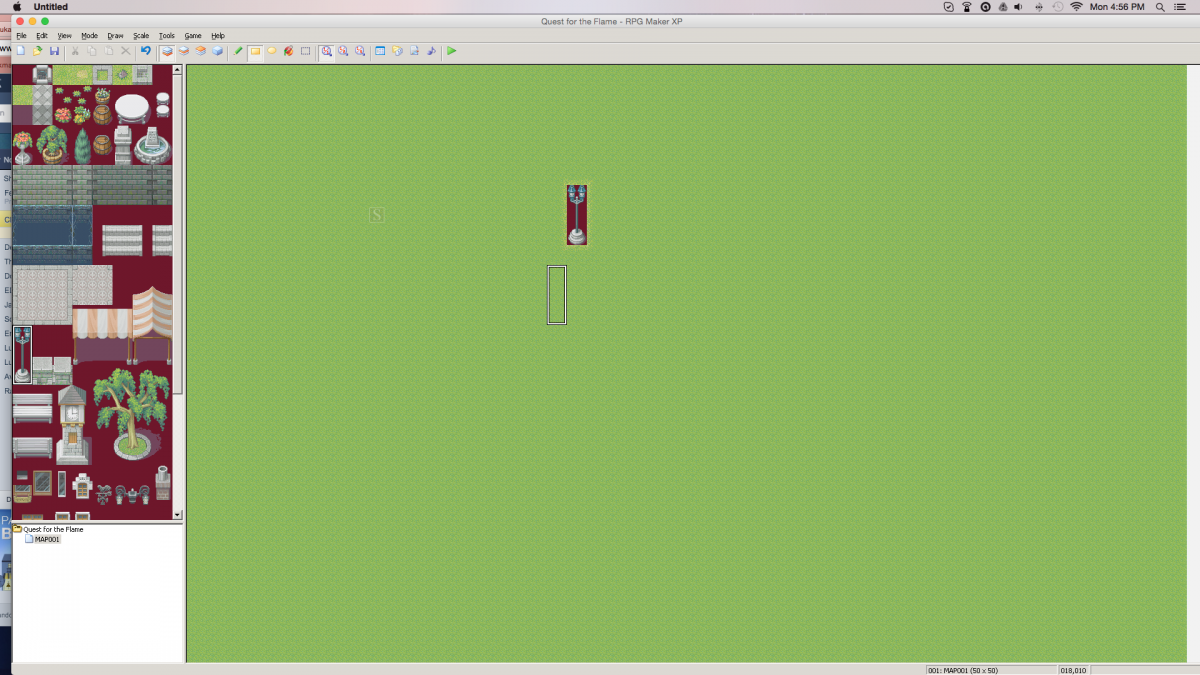Open the View menu
The image size is (1200, 675).
[x=65, y=36]
